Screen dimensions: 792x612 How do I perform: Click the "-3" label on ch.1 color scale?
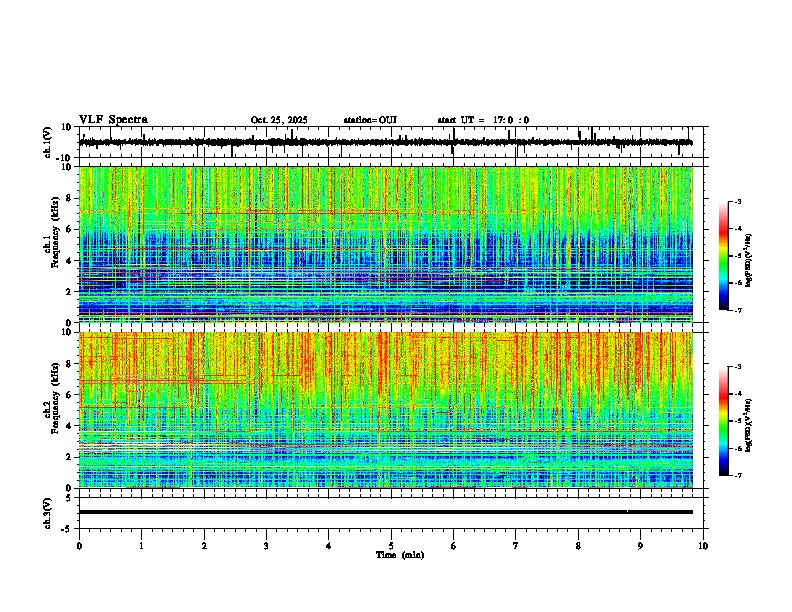[737, 201]
